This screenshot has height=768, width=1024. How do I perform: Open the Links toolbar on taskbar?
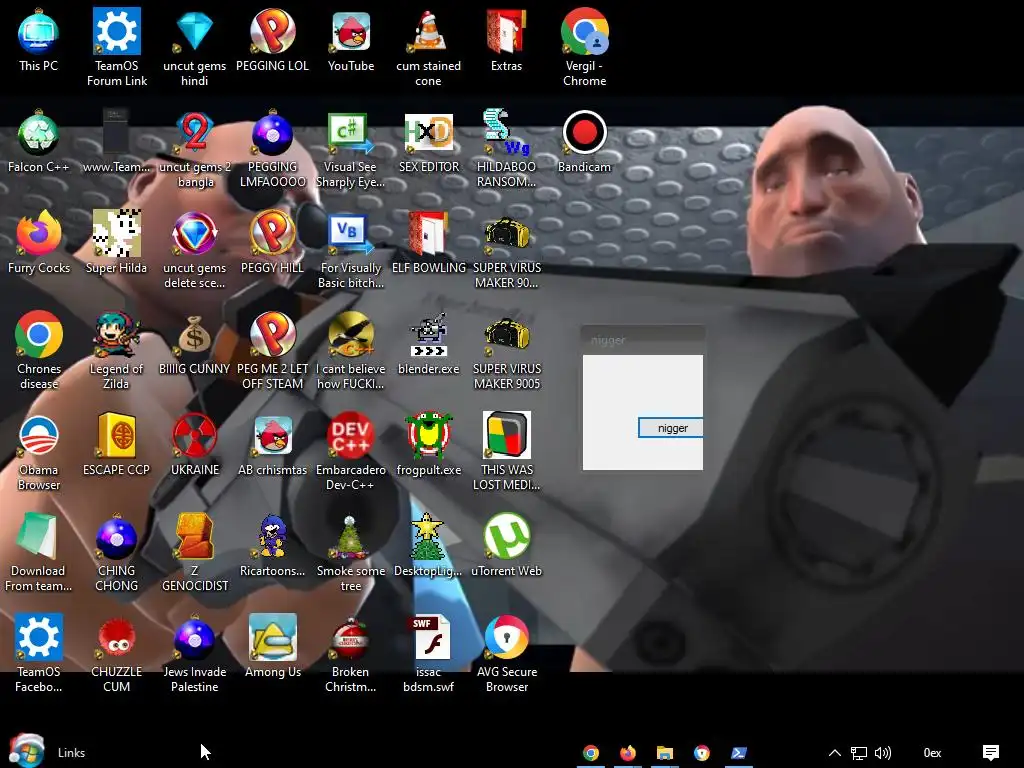[71, 753]
